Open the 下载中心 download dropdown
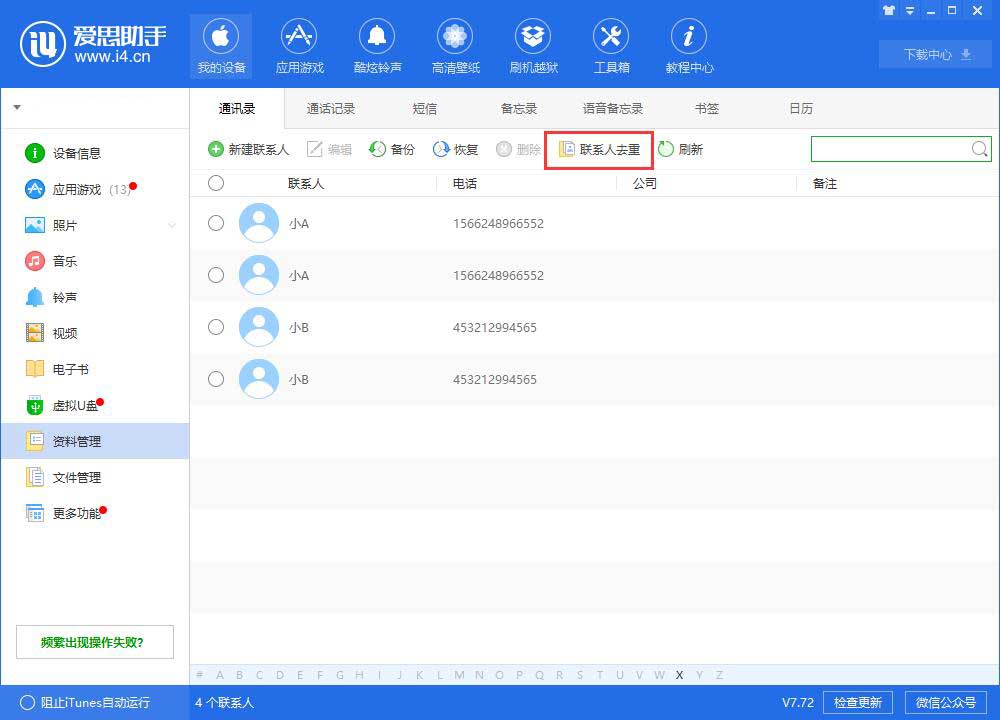Viewport: 1000px width, 720px height. tap(933, 55)
